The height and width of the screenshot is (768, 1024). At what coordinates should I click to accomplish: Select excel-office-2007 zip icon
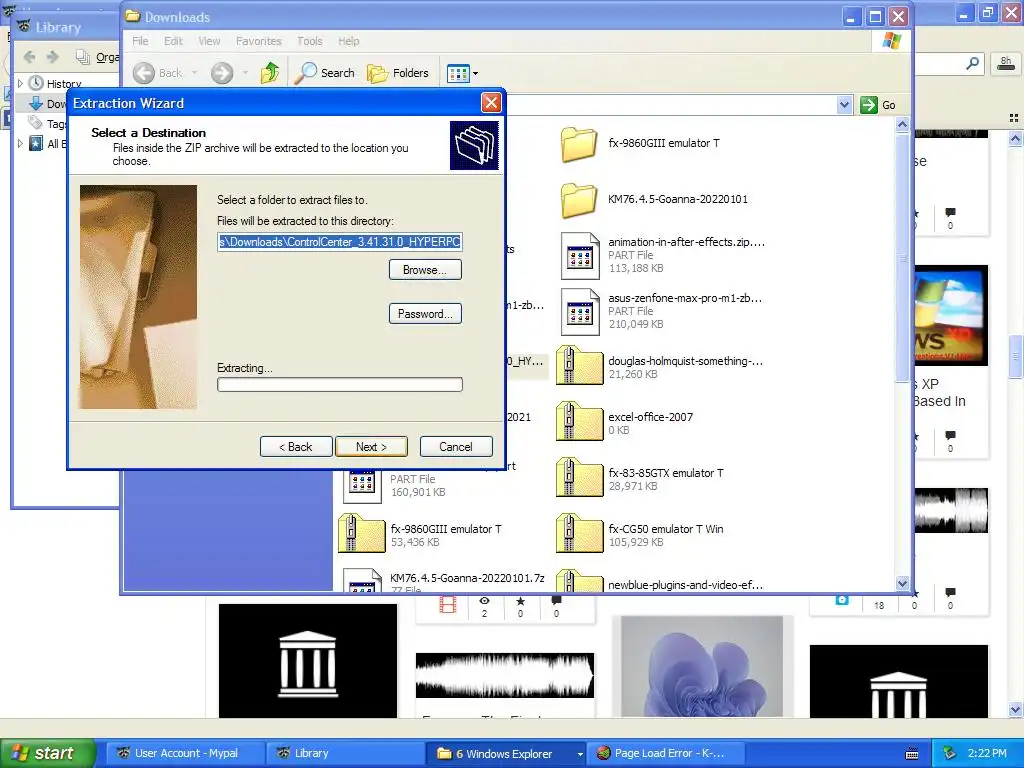(579, 423)
